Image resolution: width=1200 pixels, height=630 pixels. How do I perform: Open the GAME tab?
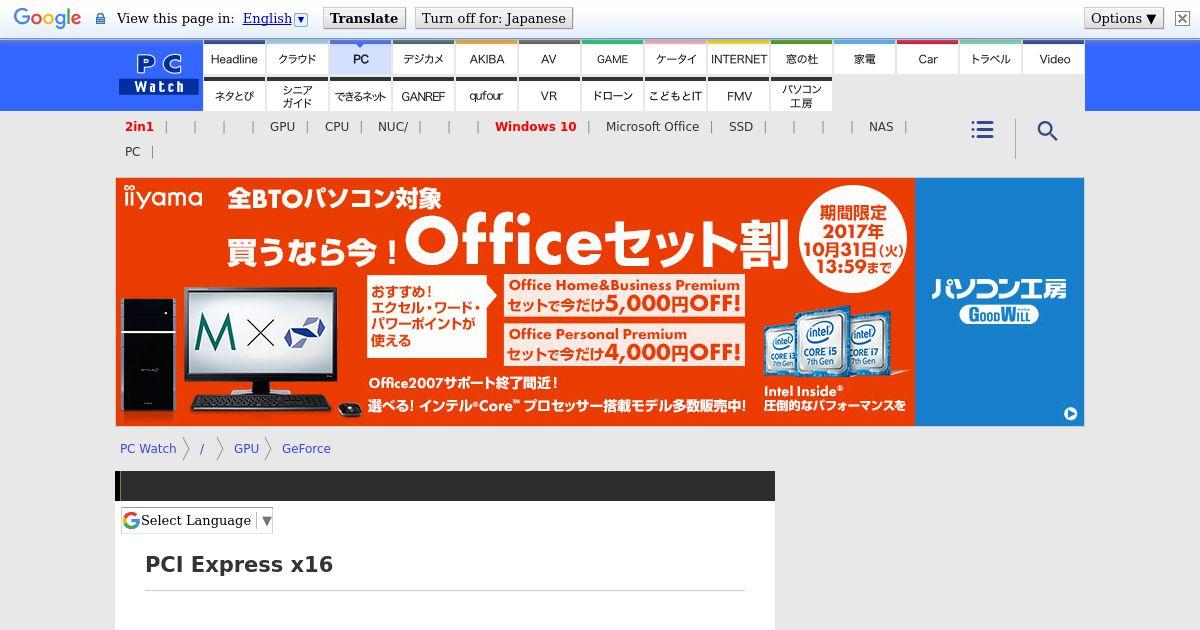pyautogui.click(x=613, y=59)
